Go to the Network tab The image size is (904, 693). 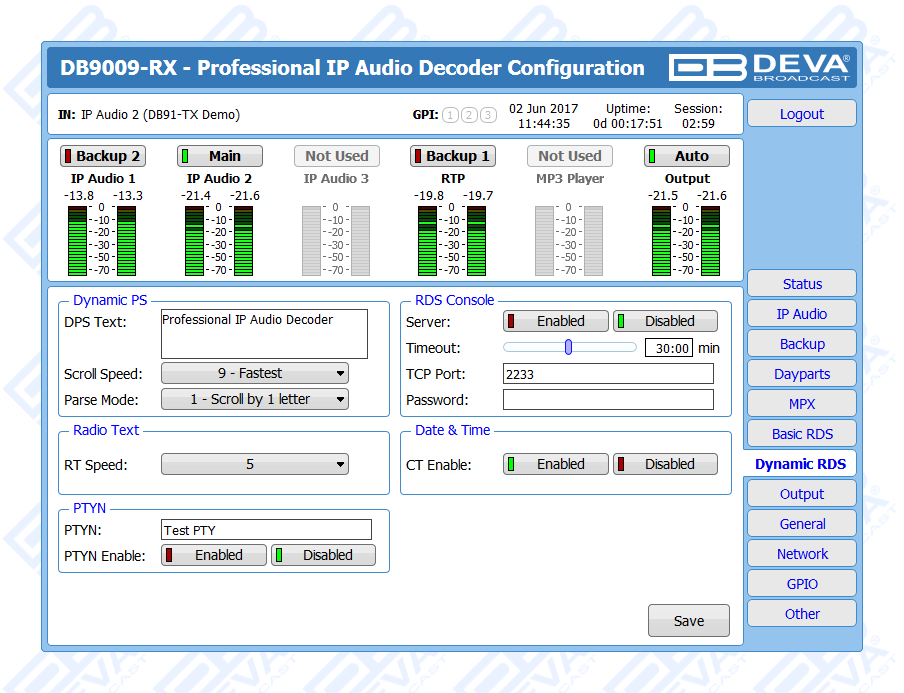point(801,554)
